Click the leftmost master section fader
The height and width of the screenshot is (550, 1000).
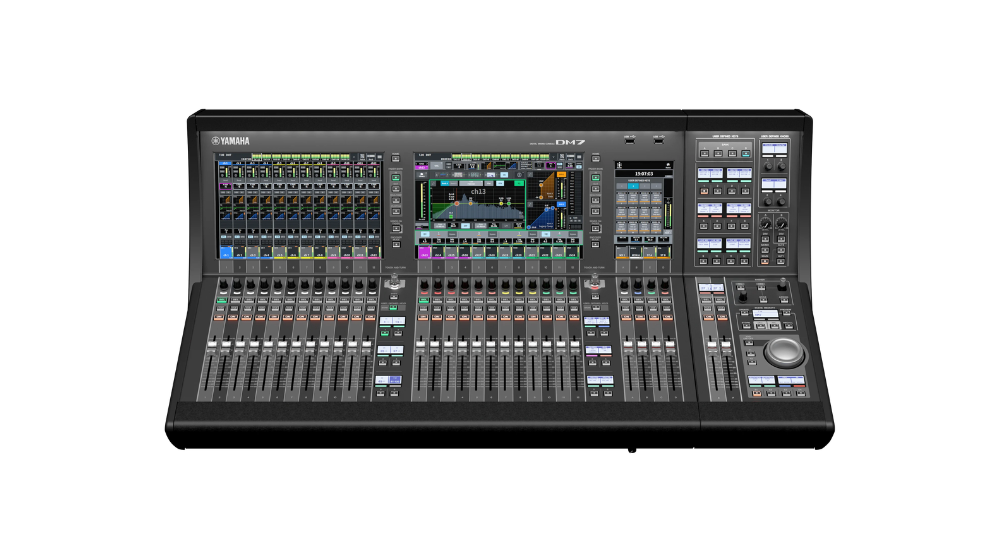tap(712, 345)
